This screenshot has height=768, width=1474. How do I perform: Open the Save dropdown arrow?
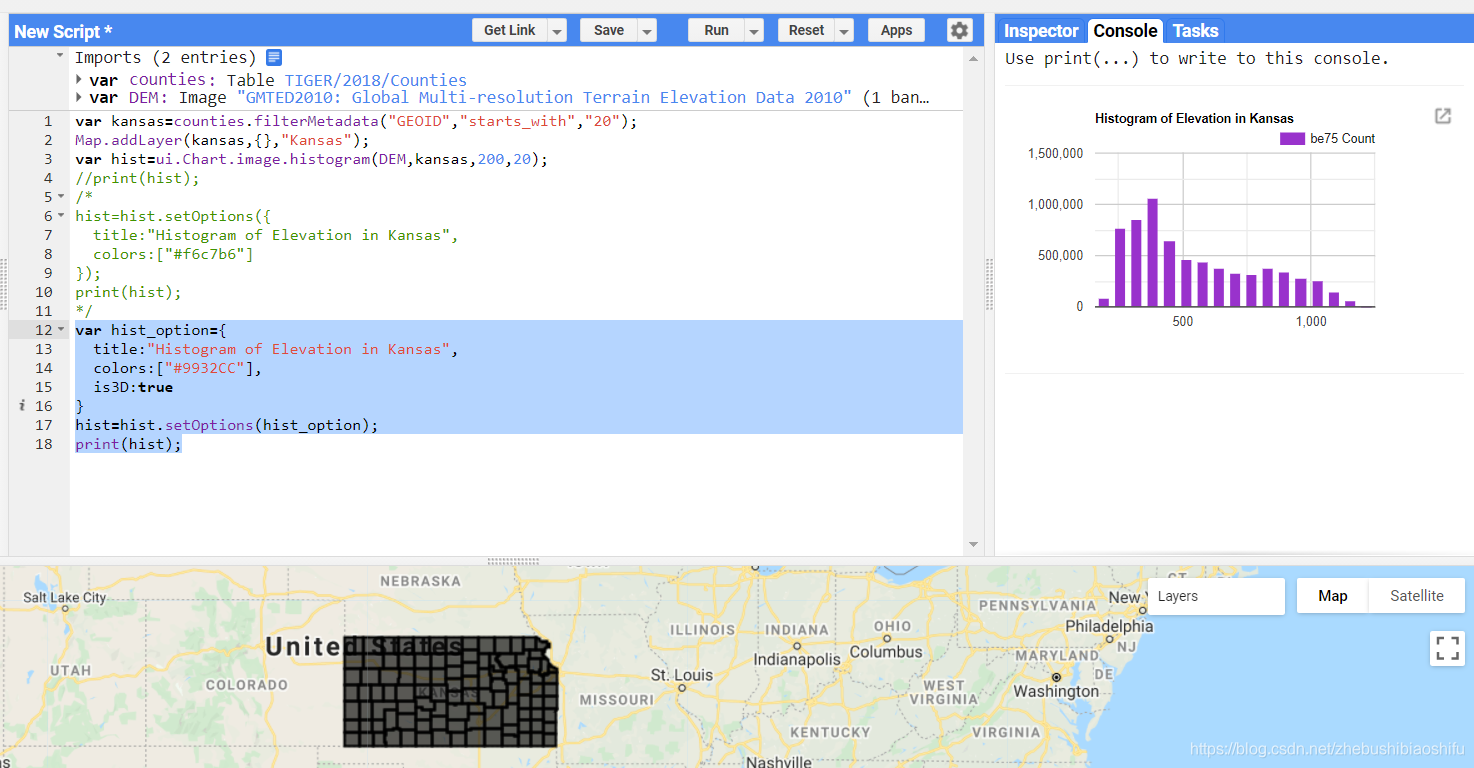click(x=647, y=31)
